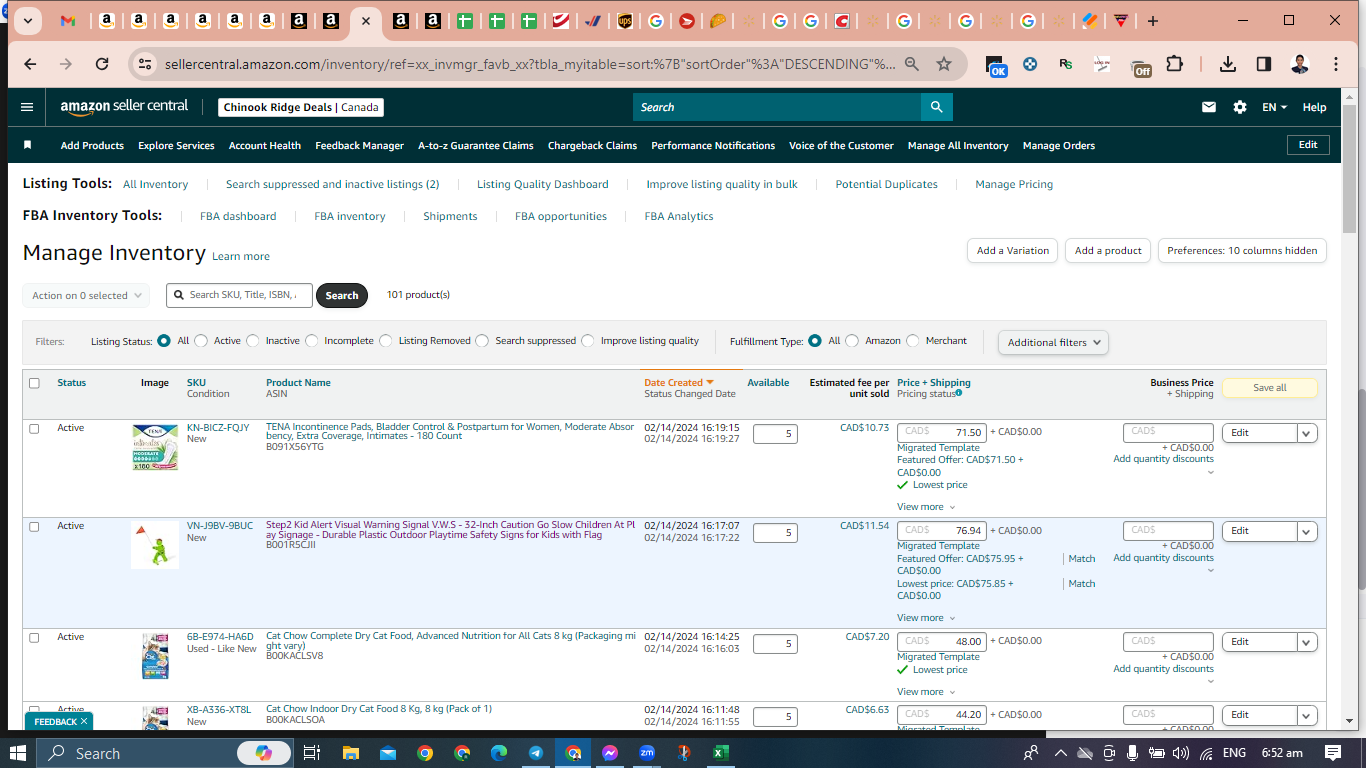
Task: Open Edit dropdown arrow for TENA Incontinence Pads
Action: coord(1307,433)
